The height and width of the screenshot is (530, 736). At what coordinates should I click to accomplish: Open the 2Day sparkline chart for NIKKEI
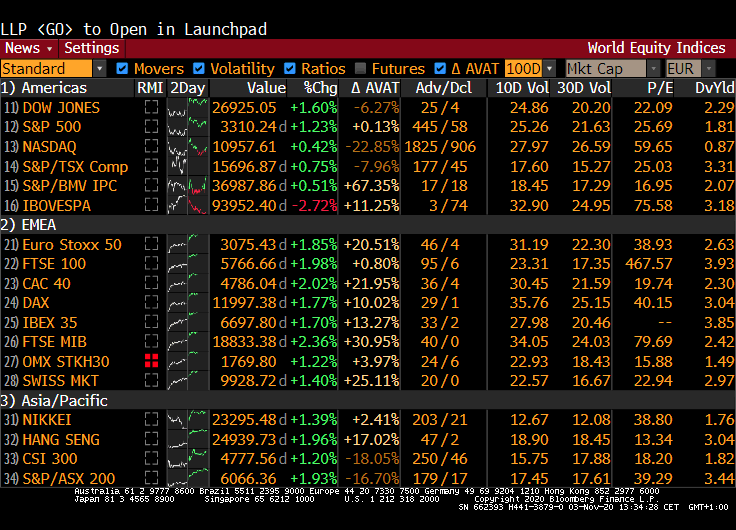[x=188, y=419]
